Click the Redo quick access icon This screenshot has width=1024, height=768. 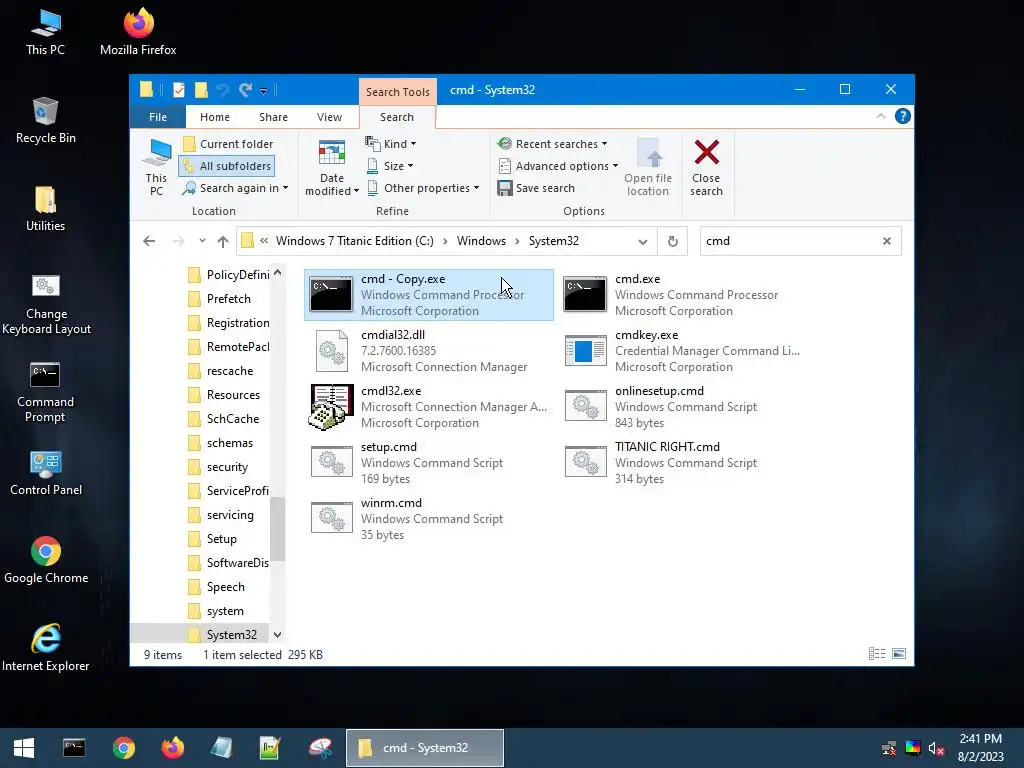(245, 90)
